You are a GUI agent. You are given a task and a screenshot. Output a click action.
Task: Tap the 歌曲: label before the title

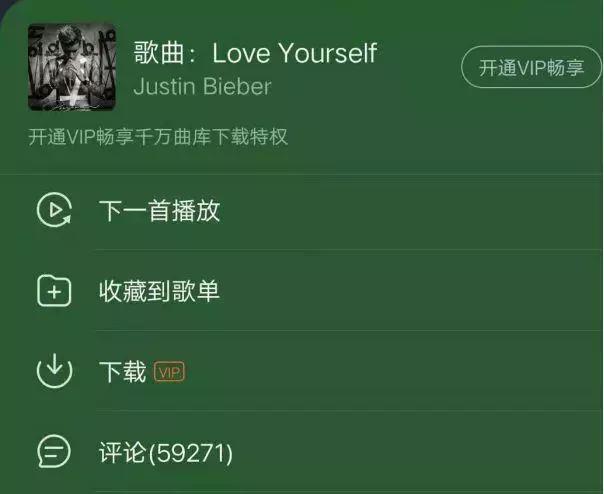click(165, 53)
